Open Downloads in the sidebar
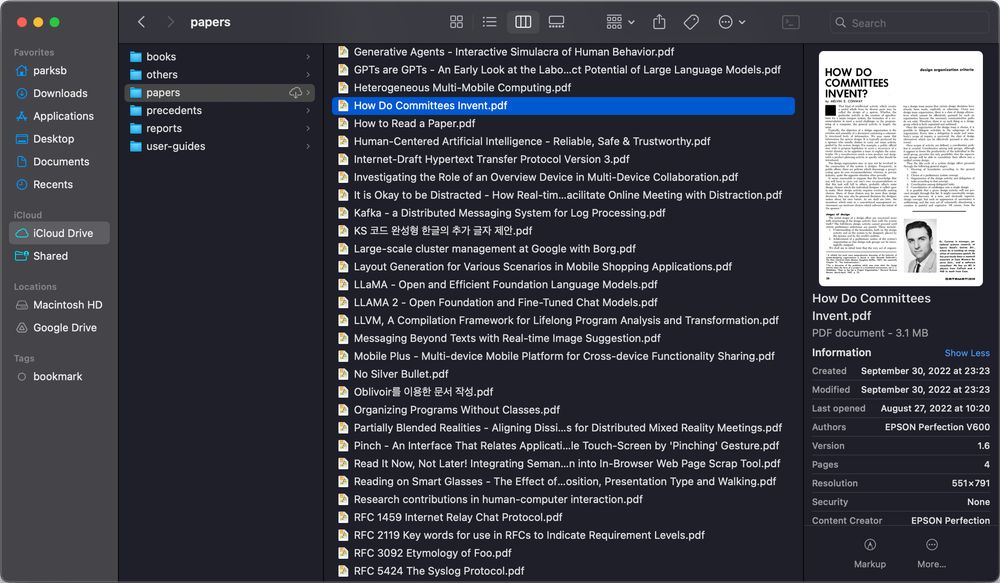 [x=60, y=93]
